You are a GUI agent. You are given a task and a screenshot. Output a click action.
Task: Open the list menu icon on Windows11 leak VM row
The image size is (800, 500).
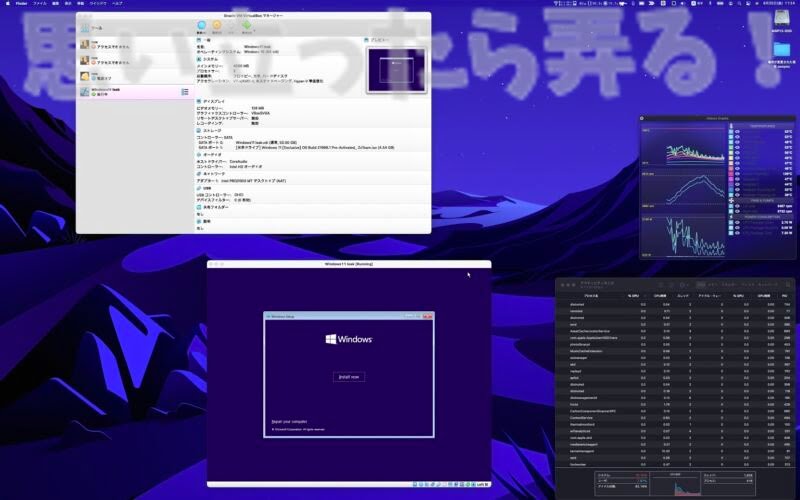click(185, 92)
